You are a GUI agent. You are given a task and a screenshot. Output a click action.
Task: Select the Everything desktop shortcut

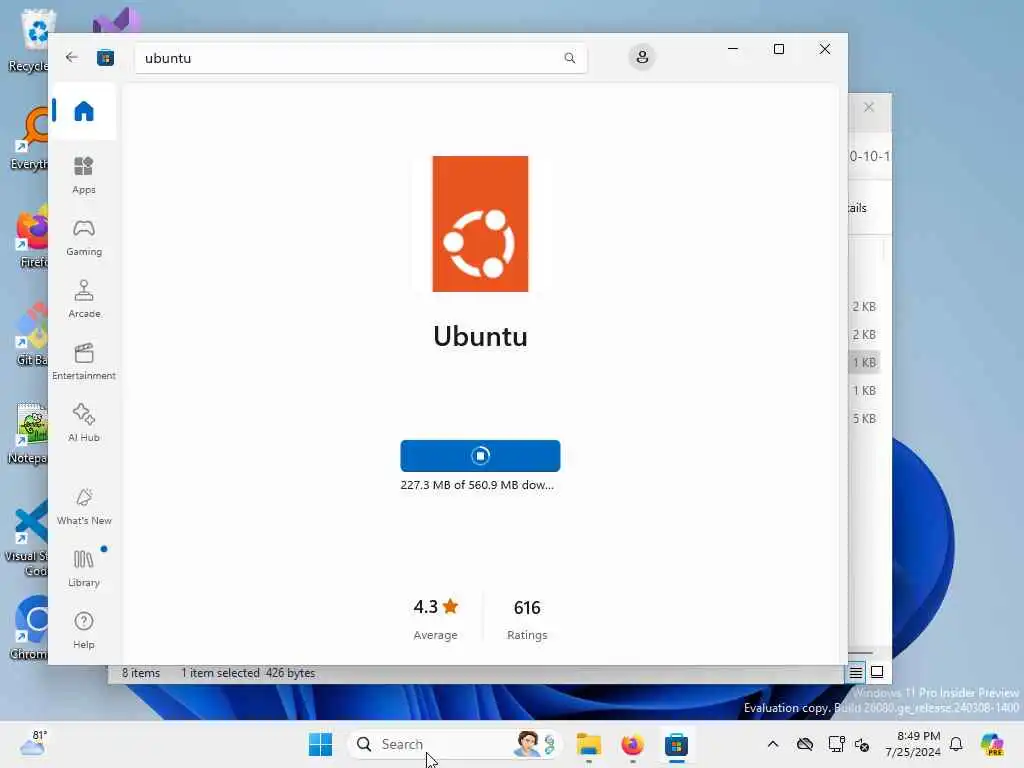30,138
